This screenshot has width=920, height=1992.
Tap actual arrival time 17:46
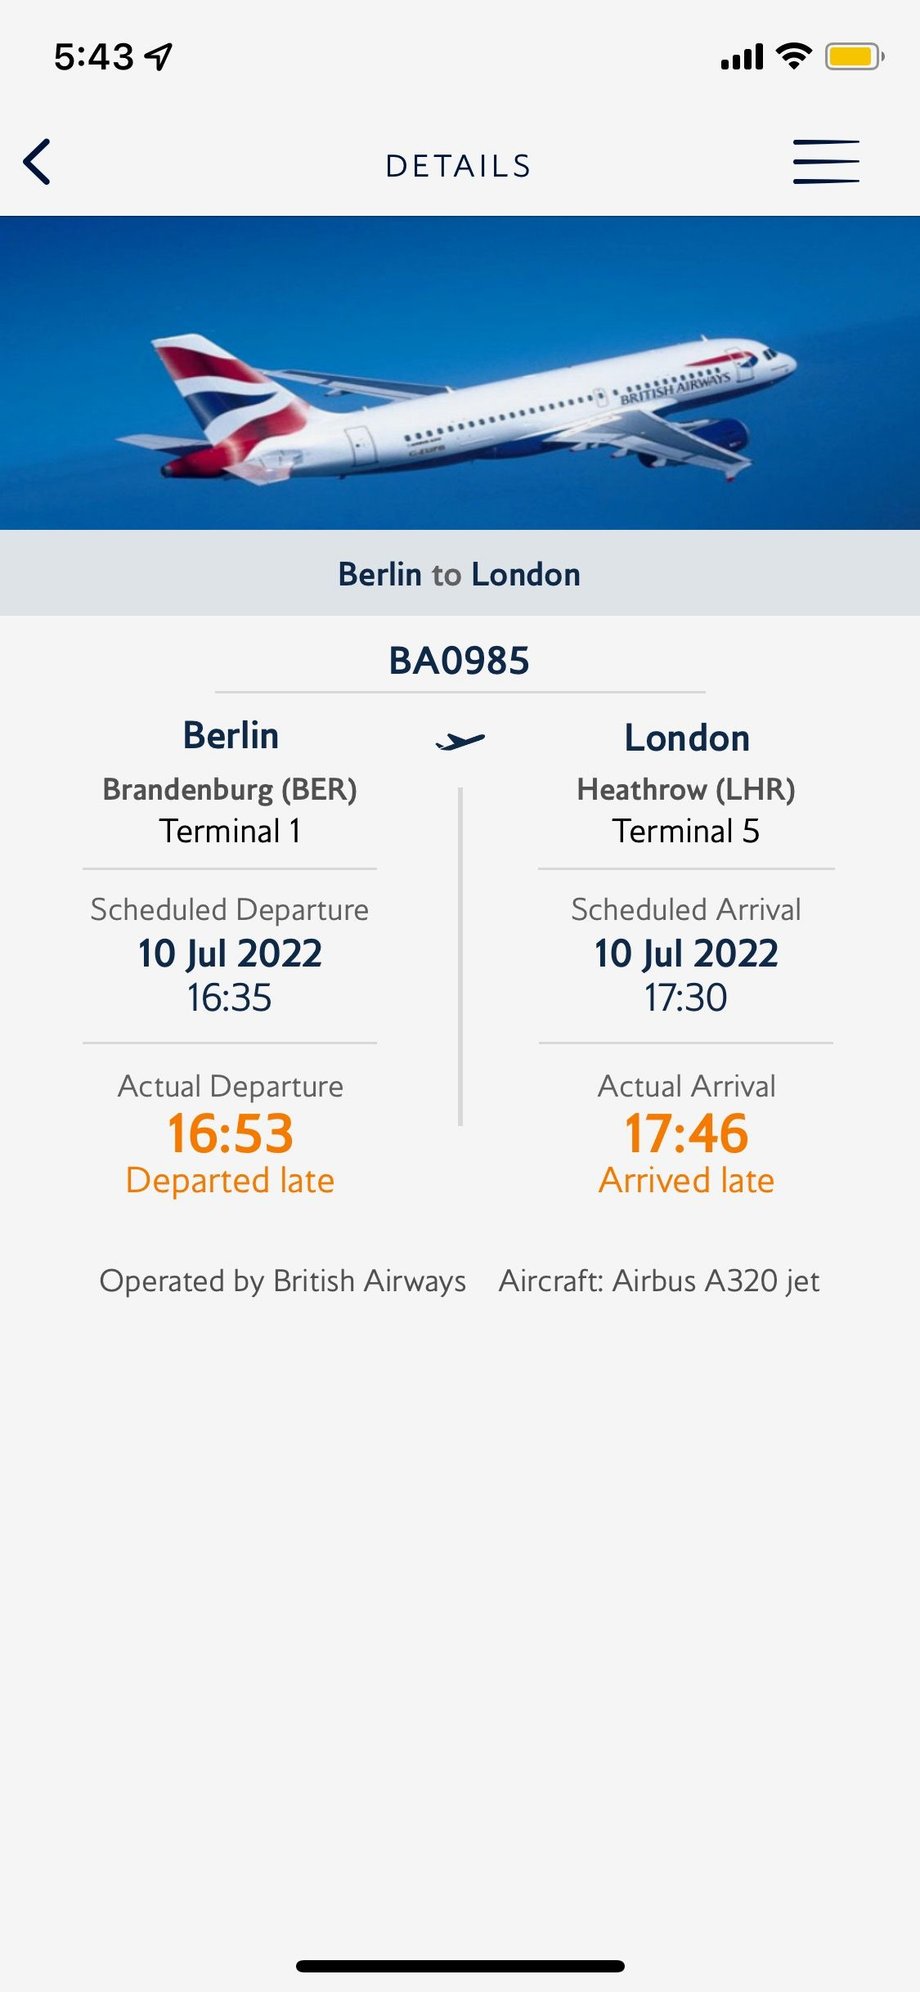click(686, 1133)
